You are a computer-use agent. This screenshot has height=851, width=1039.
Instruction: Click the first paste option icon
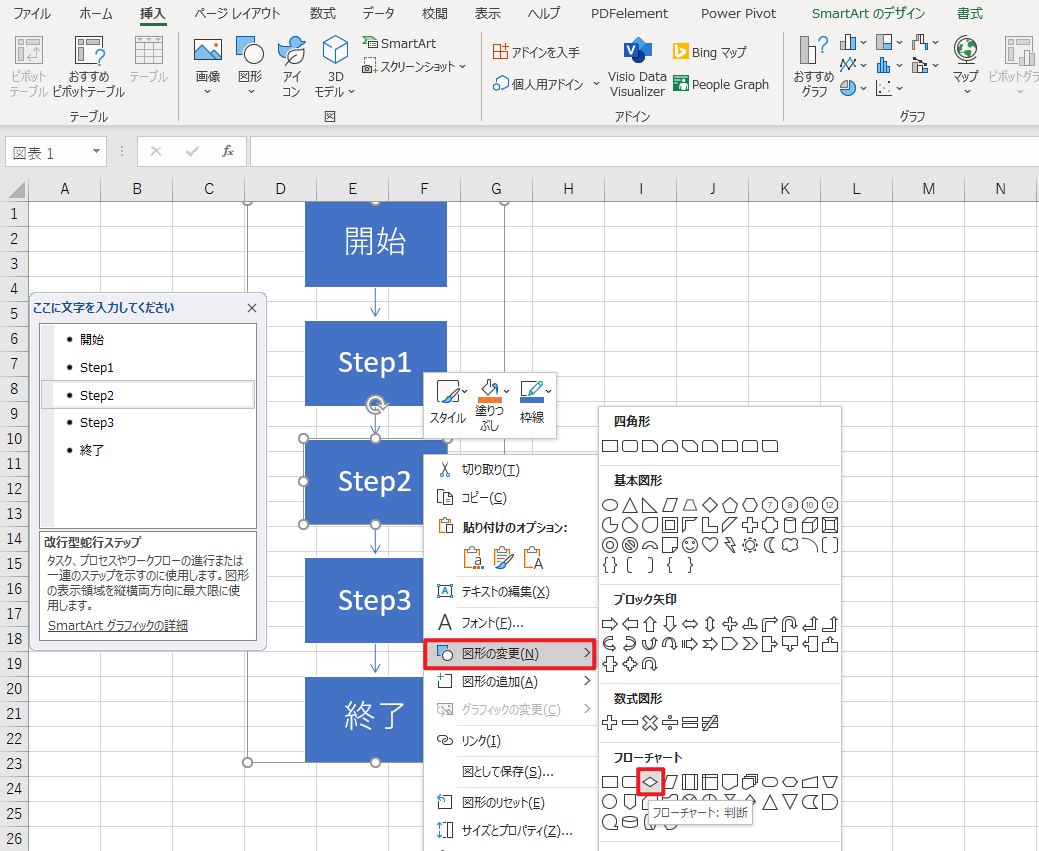pos(472,558)
